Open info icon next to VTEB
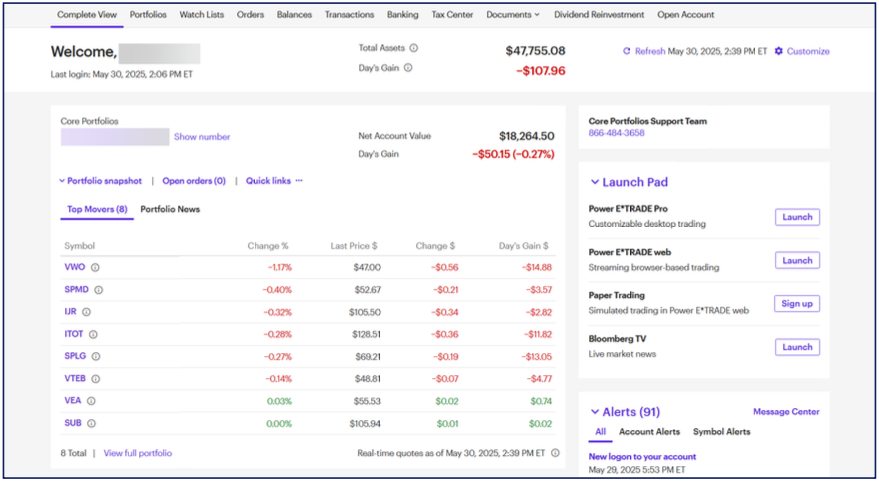 pyautogui.click(x=96, y=379)
